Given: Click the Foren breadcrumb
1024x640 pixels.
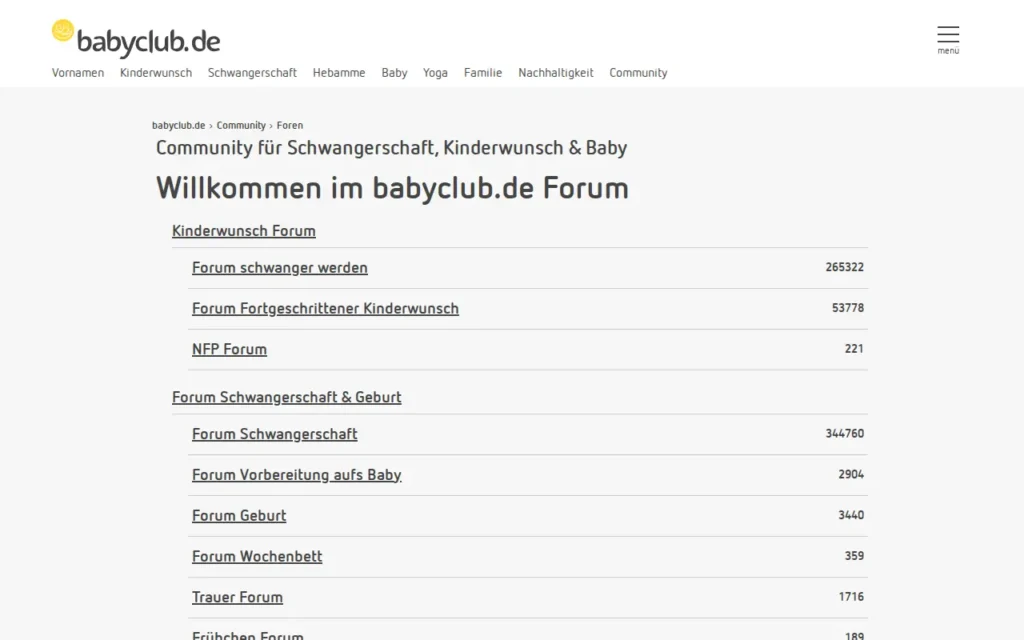Looking at the screenshot, I should click(290, 125).
